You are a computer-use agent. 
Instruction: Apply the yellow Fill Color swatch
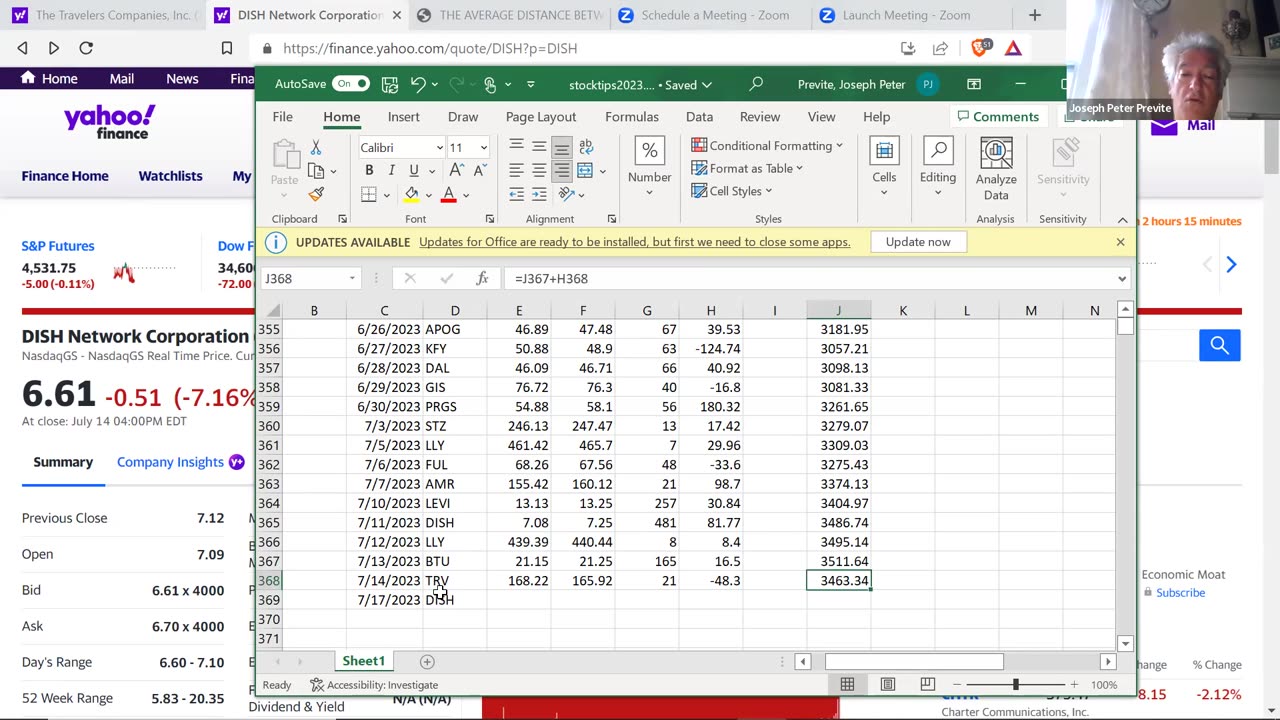[x=411, y=195]
